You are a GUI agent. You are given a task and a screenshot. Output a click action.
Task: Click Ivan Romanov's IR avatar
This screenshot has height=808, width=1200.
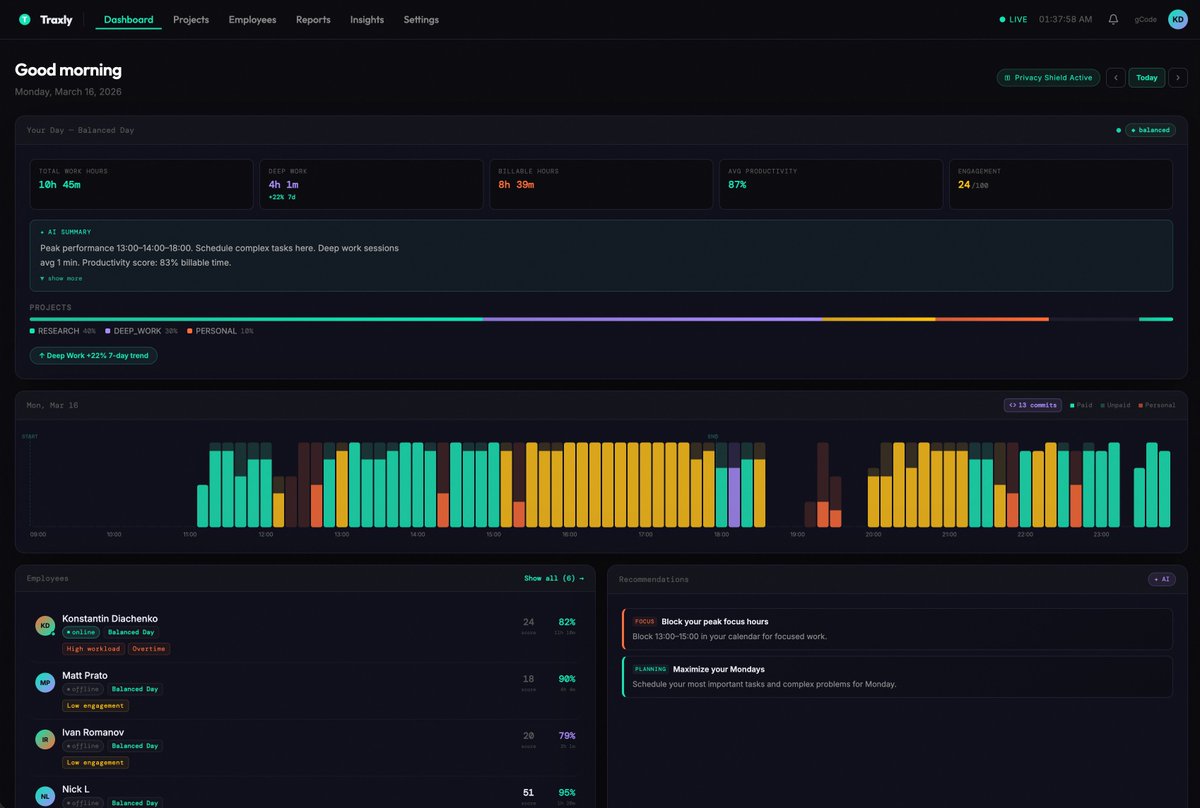tap(45, 739)
